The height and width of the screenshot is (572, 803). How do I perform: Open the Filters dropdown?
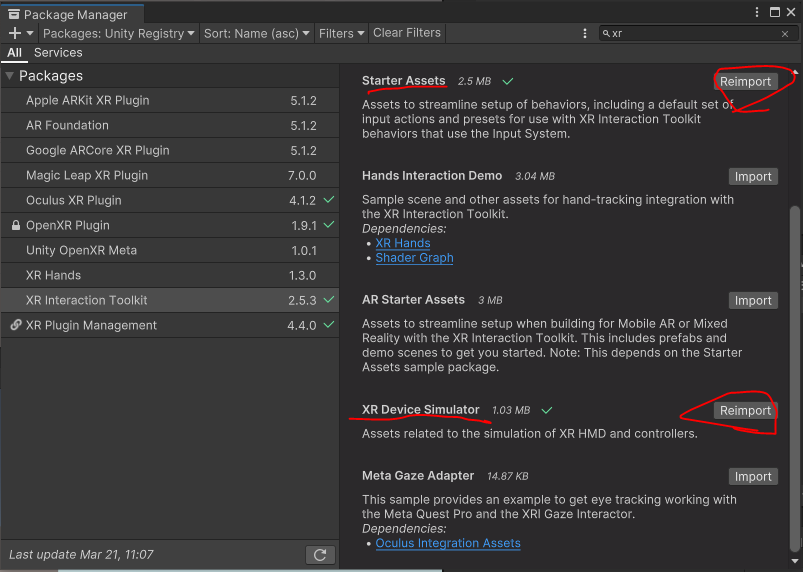(342, 33)
